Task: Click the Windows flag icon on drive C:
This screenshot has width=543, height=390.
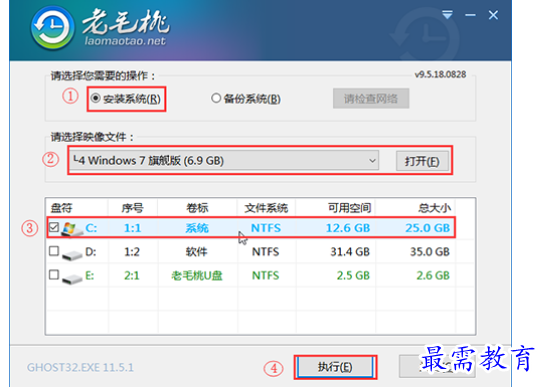Action: coord(71,229)
